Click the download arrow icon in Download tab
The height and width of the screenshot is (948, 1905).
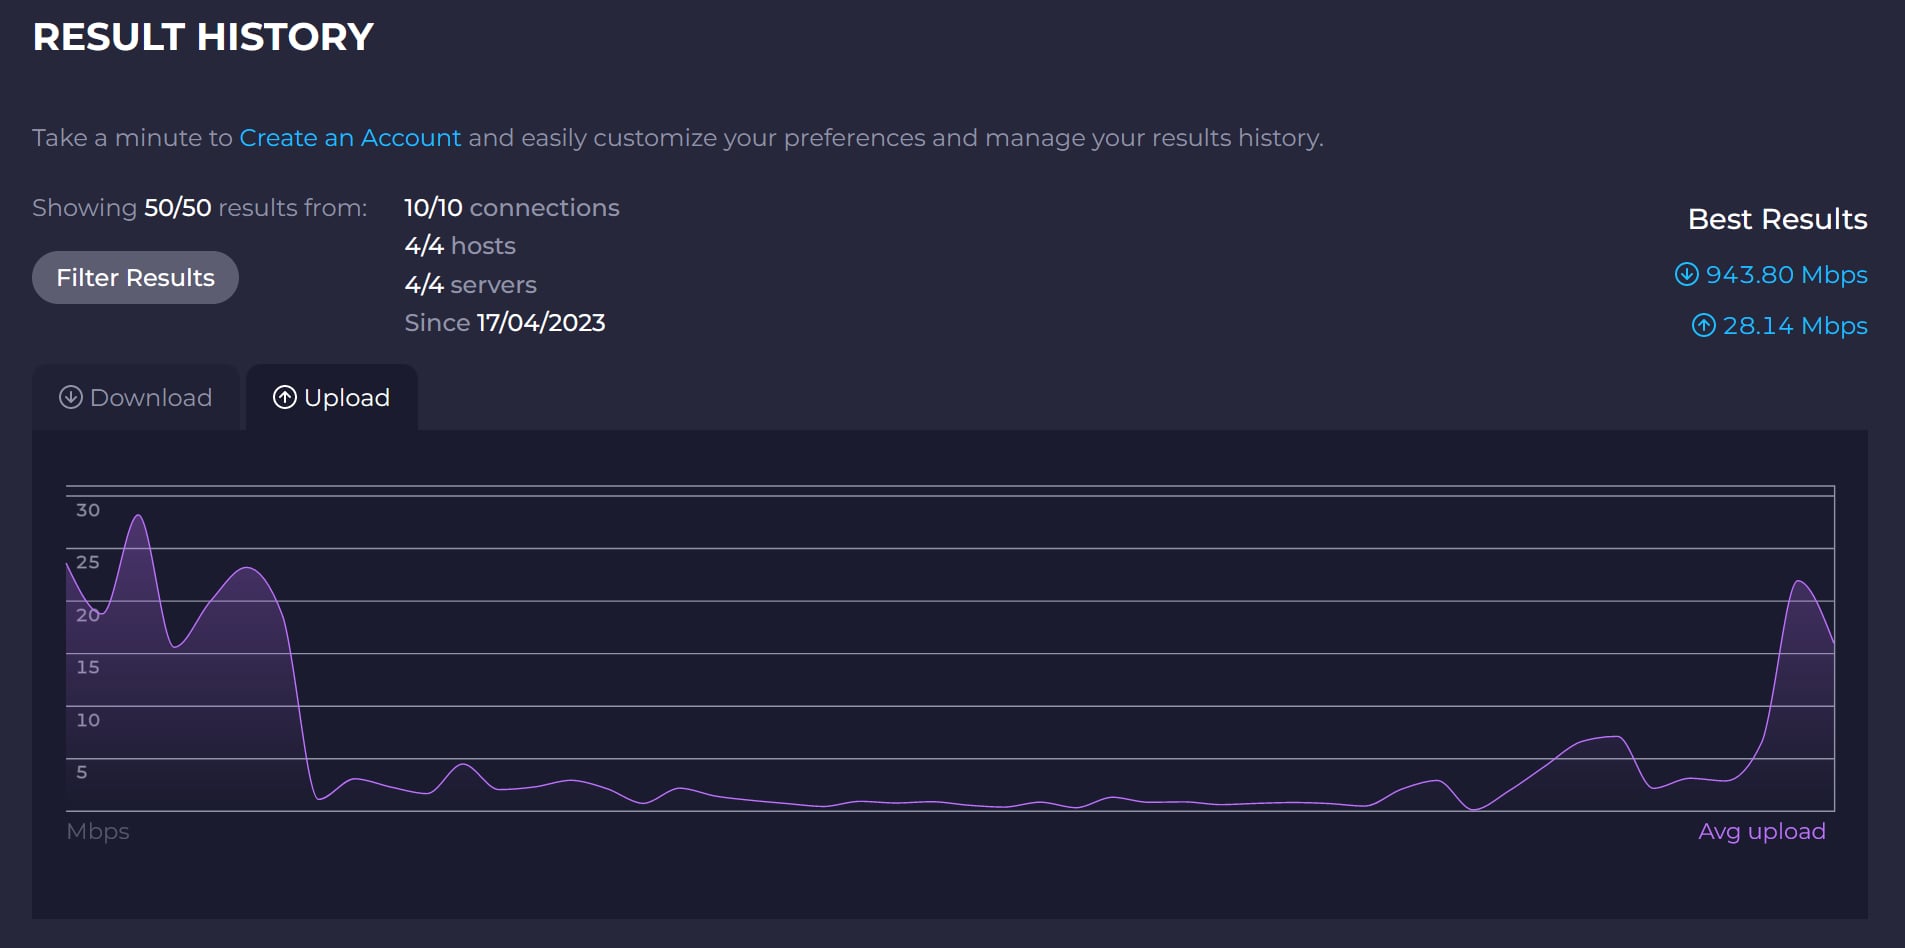coord(70,397)
